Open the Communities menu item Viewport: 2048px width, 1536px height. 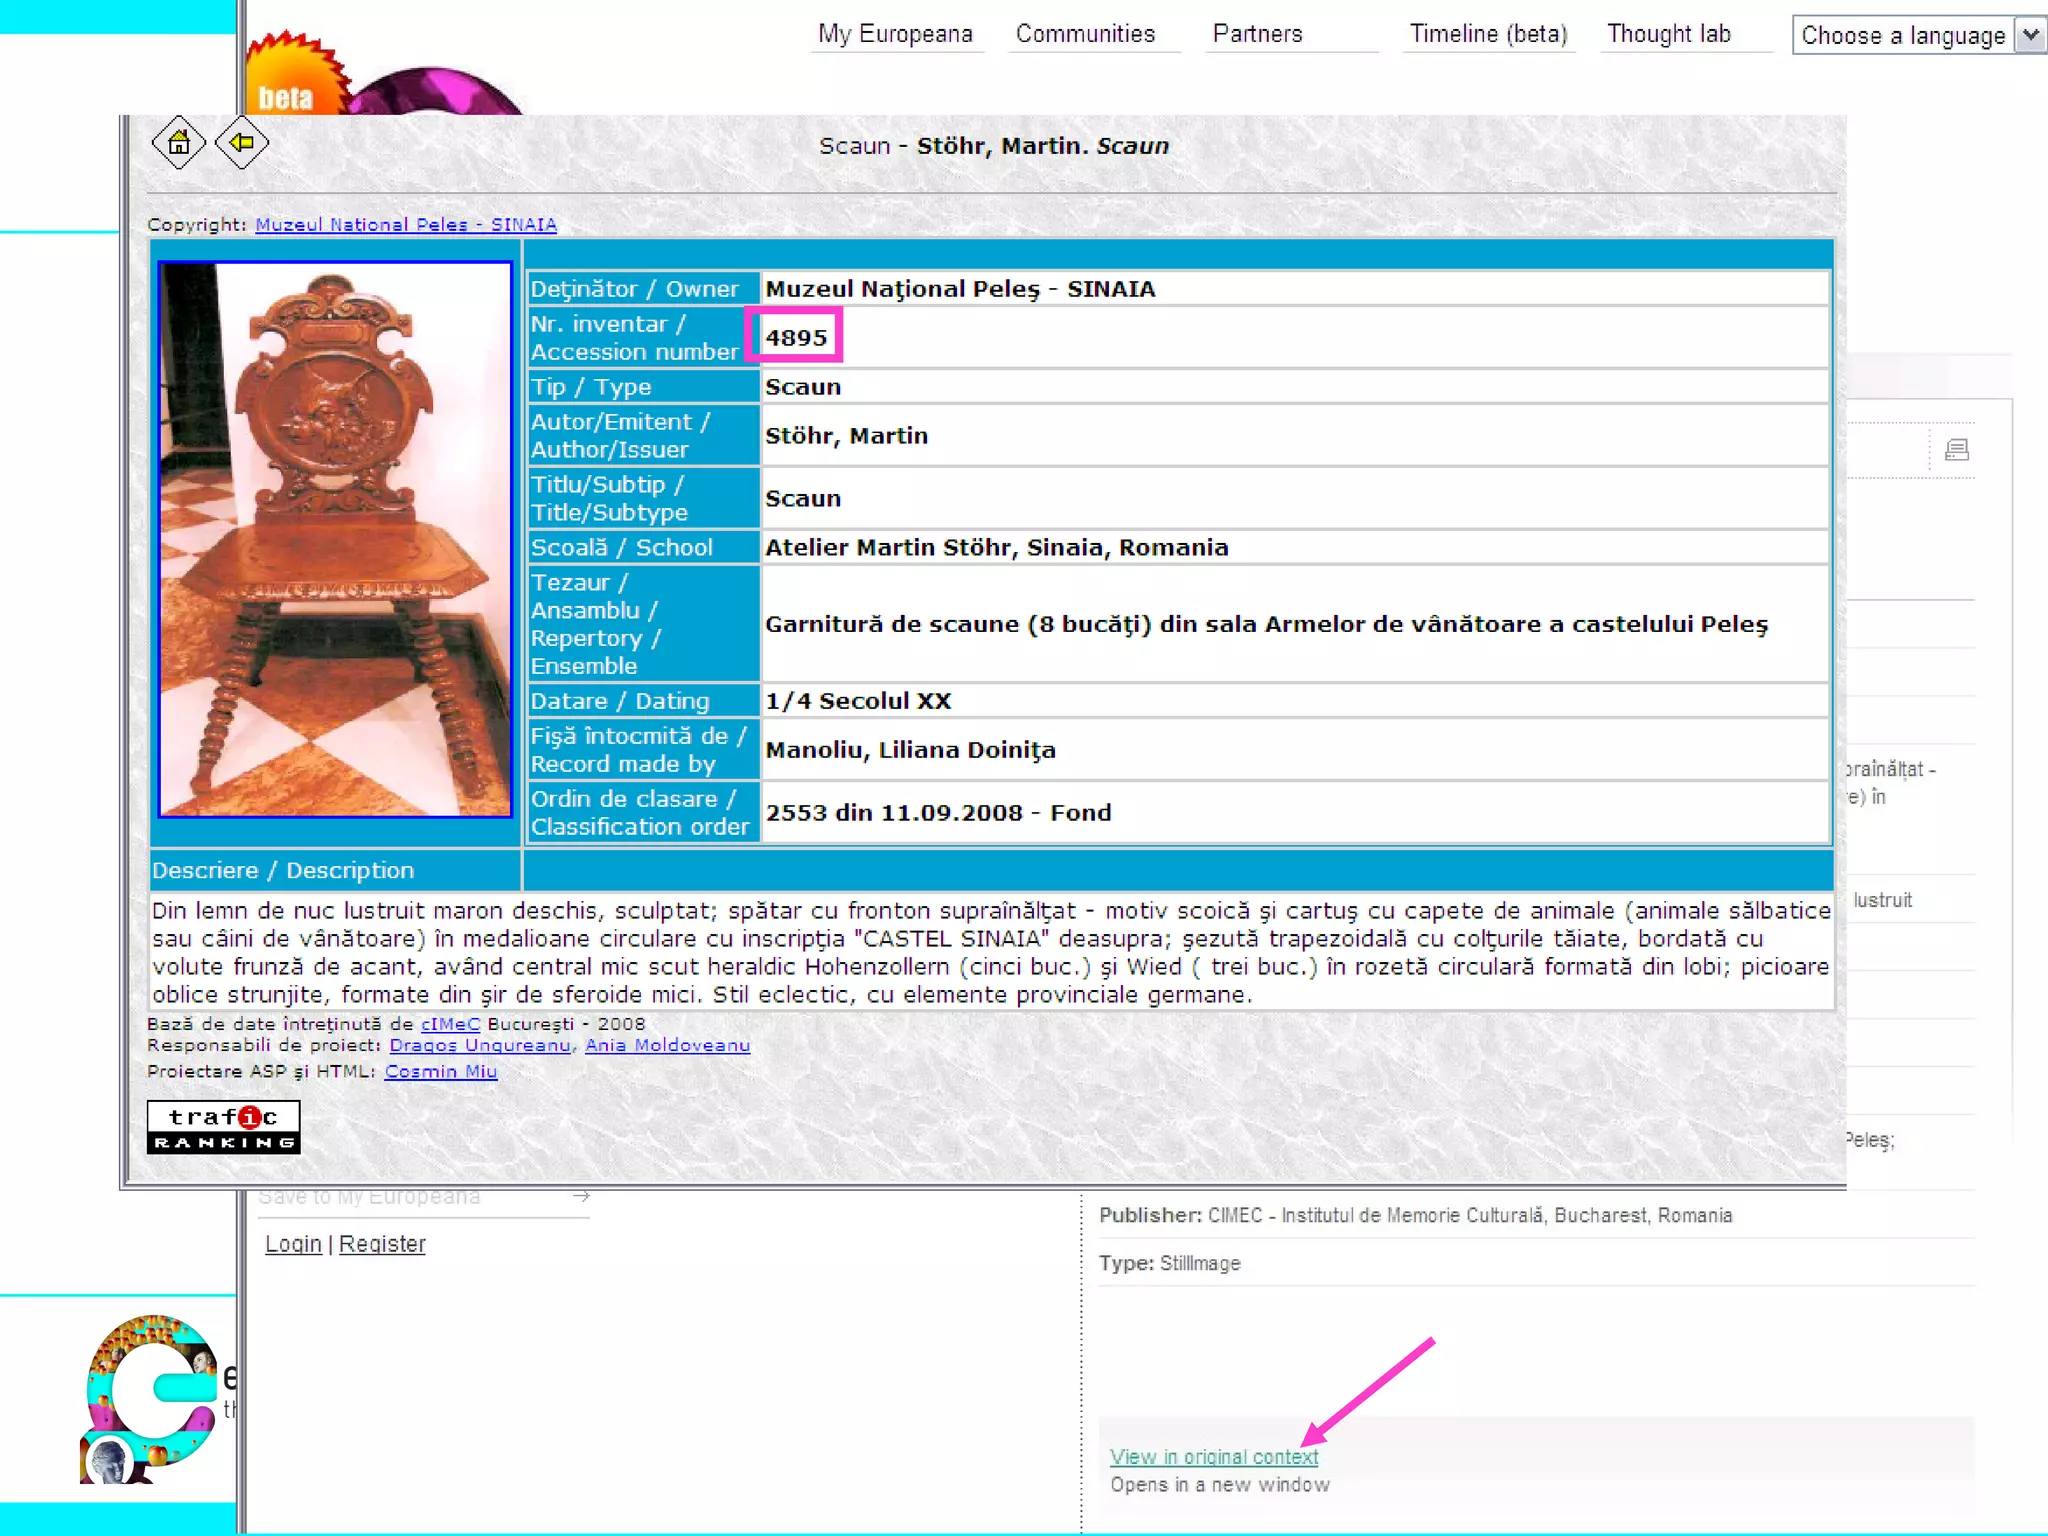(x=1085, y=34)
